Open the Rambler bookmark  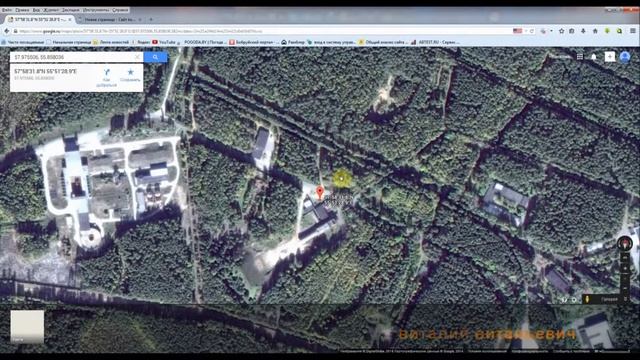[293, 42]
